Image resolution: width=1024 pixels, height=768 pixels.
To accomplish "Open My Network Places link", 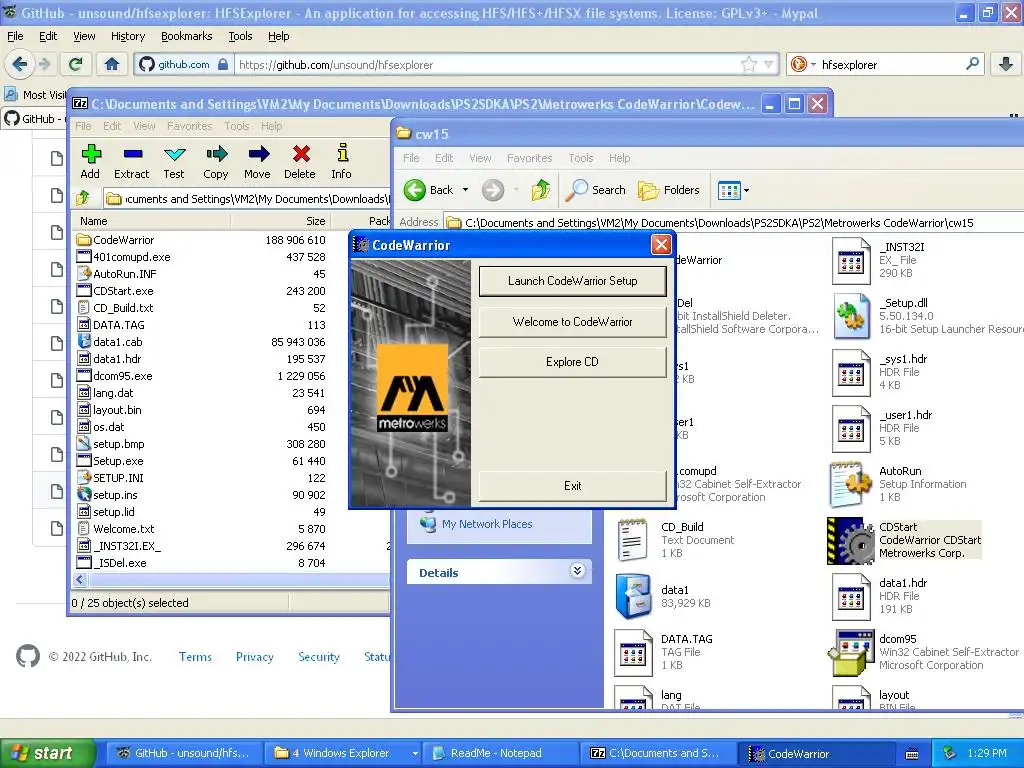I will pyautogui.click(x=487, y=524).
